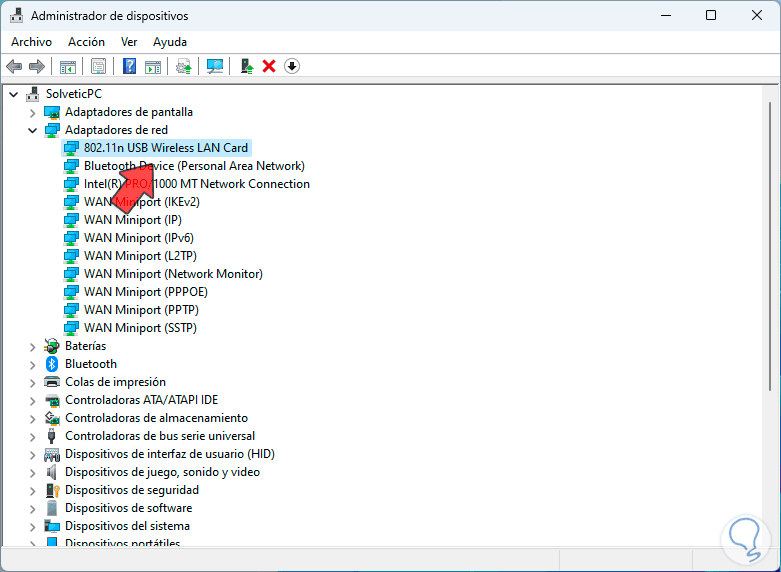Image resolution: width=781 pixels, height=572 pixels.
Task: Click the Bluetooth category icon
Action: (52, 364)
